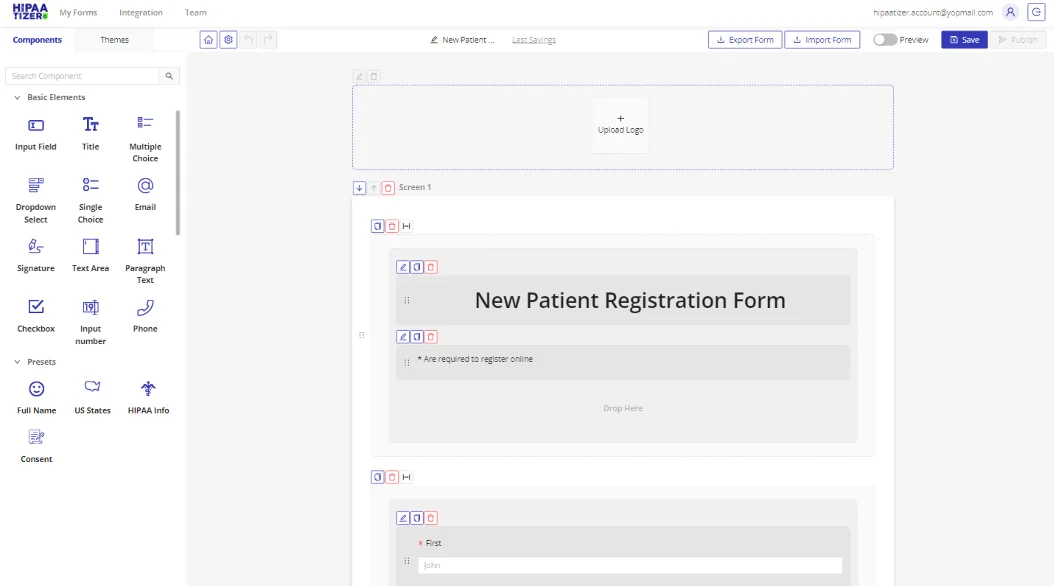Open the My Forms menu
This screenshot has height=586, width=1054.
click(77, 12)
